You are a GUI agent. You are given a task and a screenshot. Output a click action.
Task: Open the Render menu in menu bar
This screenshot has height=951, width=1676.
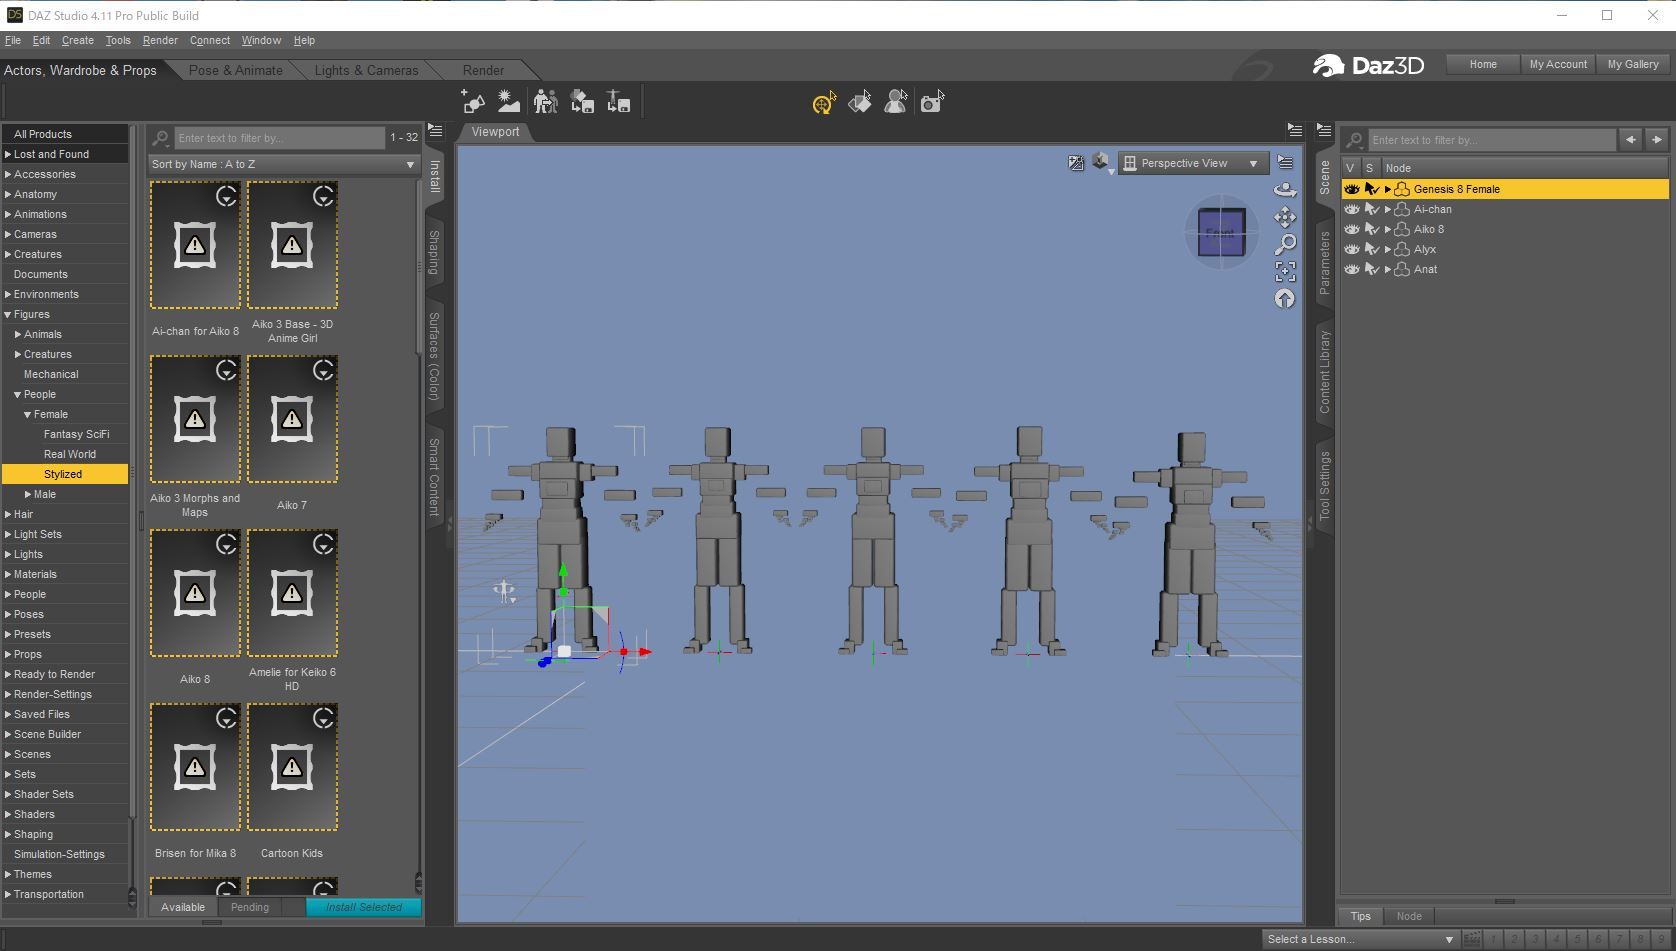[x=160, y=40]
